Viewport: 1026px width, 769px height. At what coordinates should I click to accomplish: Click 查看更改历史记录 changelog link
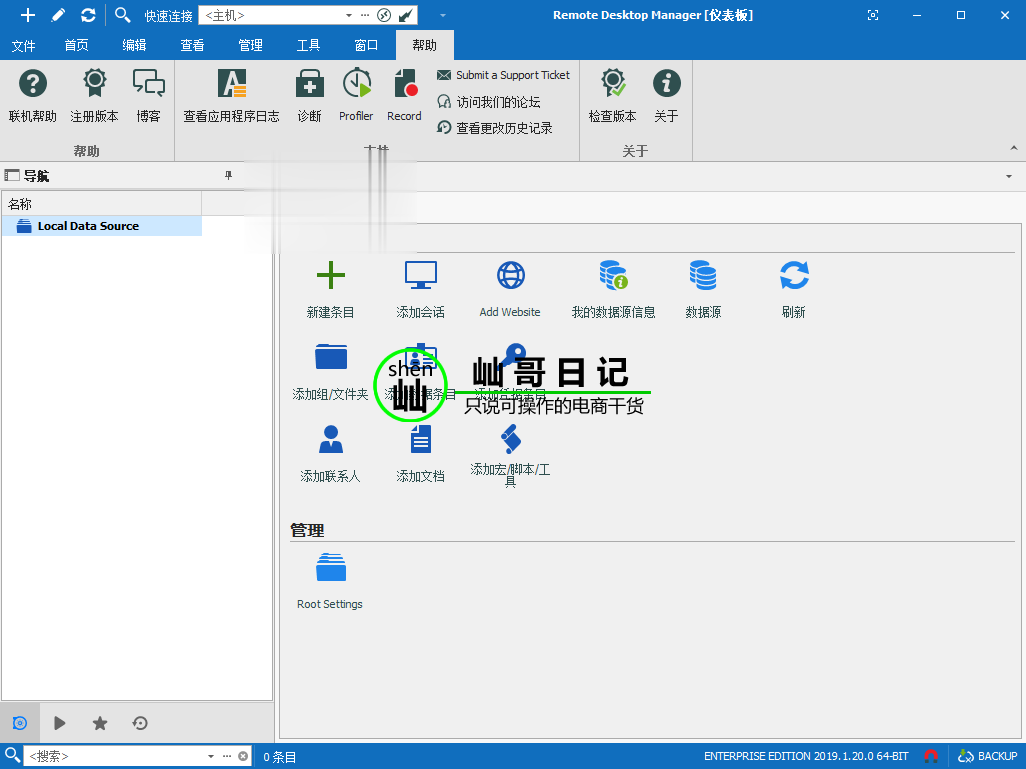click(x=495, y=128)
